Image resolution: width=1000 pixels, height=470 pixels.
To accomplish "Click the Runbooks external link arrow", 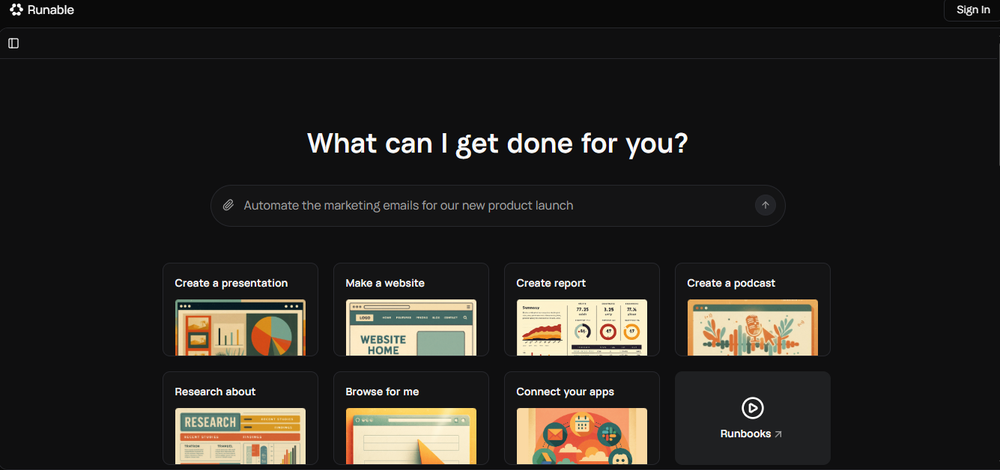I will click(x=777, y=434).
